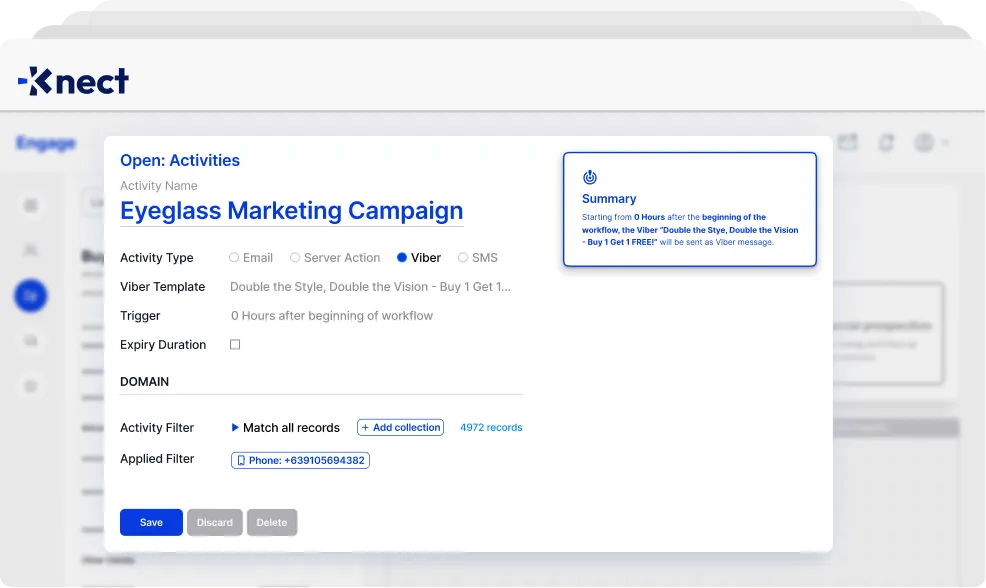Image resolution: width=986 pixels, height=588 pixels.
Task: Select the Viber radio button
Action: [x=402, y=258]
